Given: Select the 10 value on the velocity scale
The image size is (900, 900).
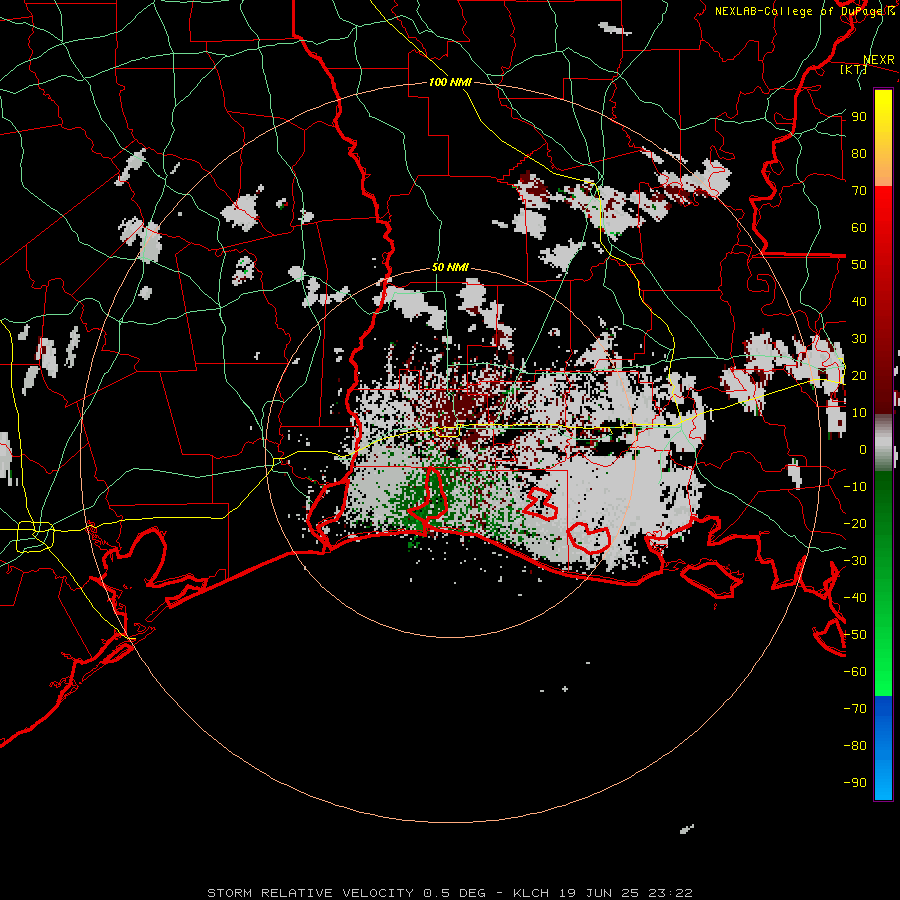Looking at the screenshot, I should (x=859, y=413).
